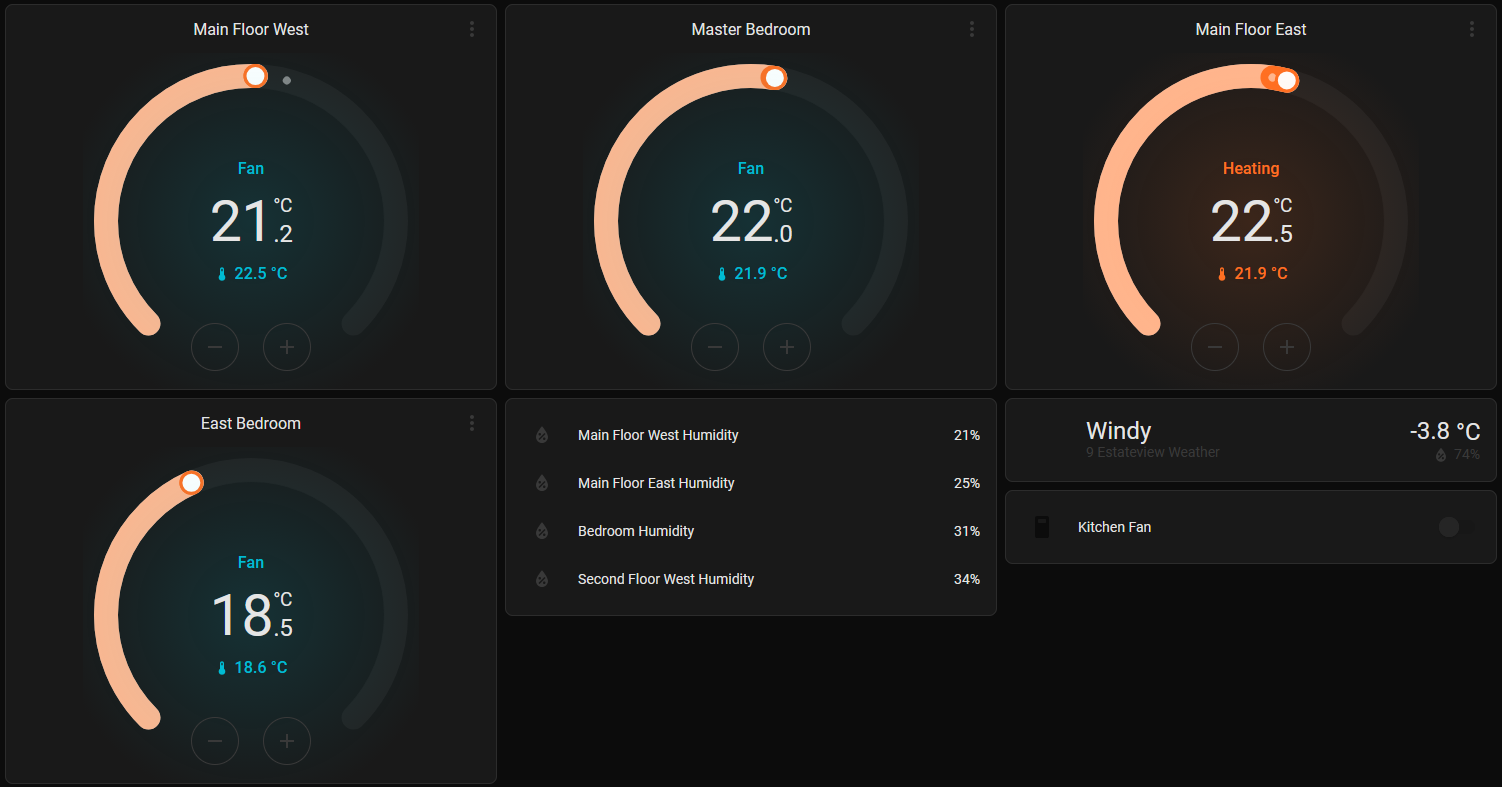This screenshot has height=787, width=1502.
Task: Open the Main Floor West options menu
Action: 471,29
